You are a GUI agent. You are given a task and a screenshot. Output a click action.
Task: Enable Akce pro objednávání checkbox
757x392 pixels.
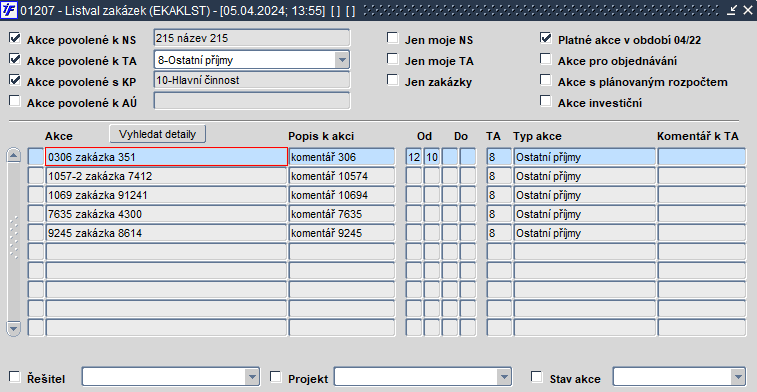[546, 59]
